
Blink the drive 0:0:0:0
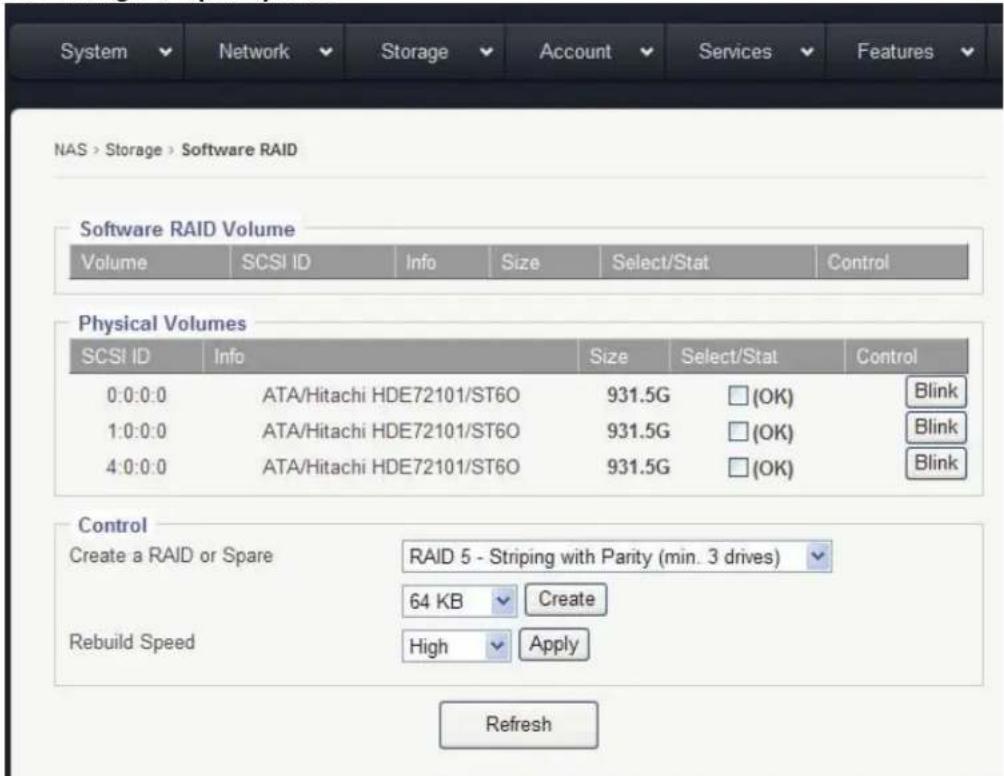935,391
